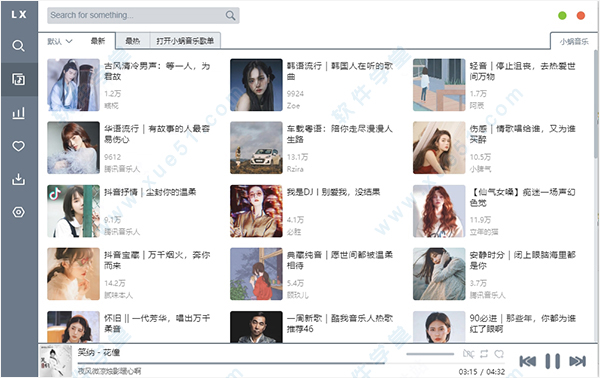Go back to the previous track

(x=528, y=361)
